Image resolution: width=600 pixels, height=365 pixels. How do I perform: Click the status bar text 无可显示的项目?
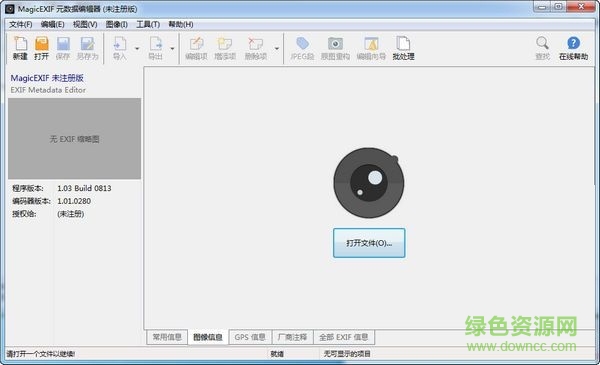tap(347, 354)
